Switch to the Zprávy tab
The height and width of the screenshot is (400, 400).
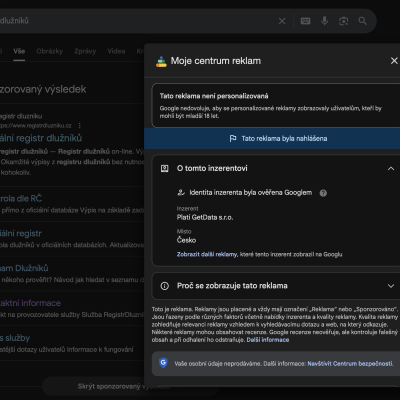pyautogui.click(x=85, y=51)
